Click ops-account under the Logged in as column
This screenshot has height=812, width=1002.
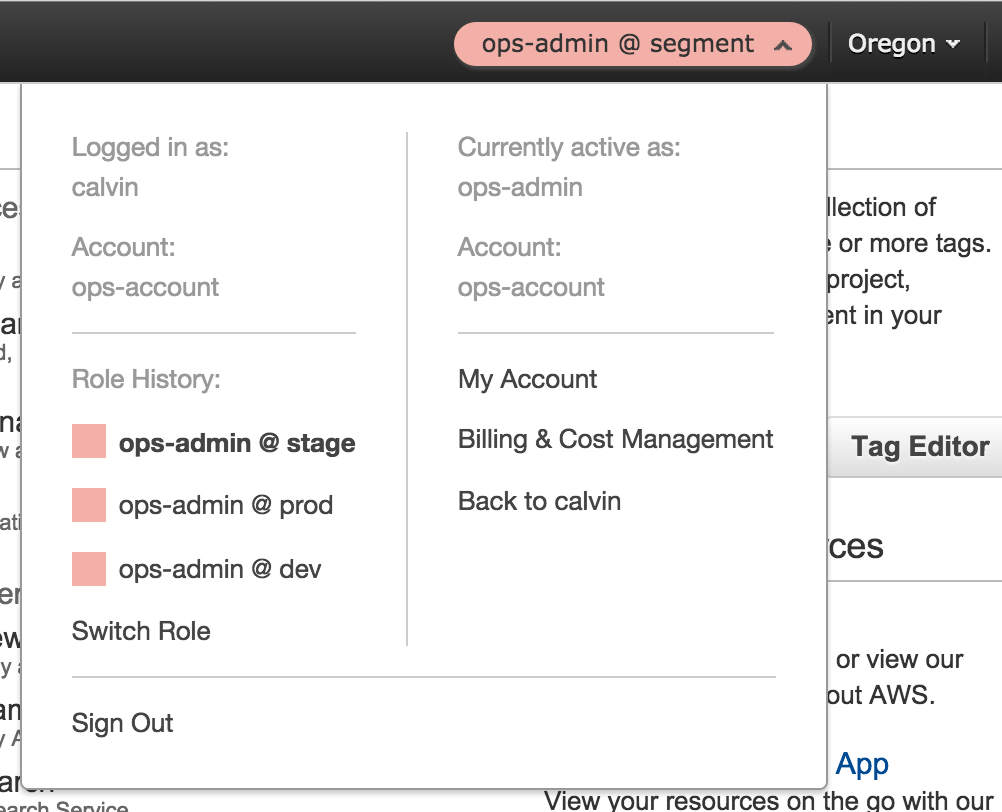tap(145, 287)
